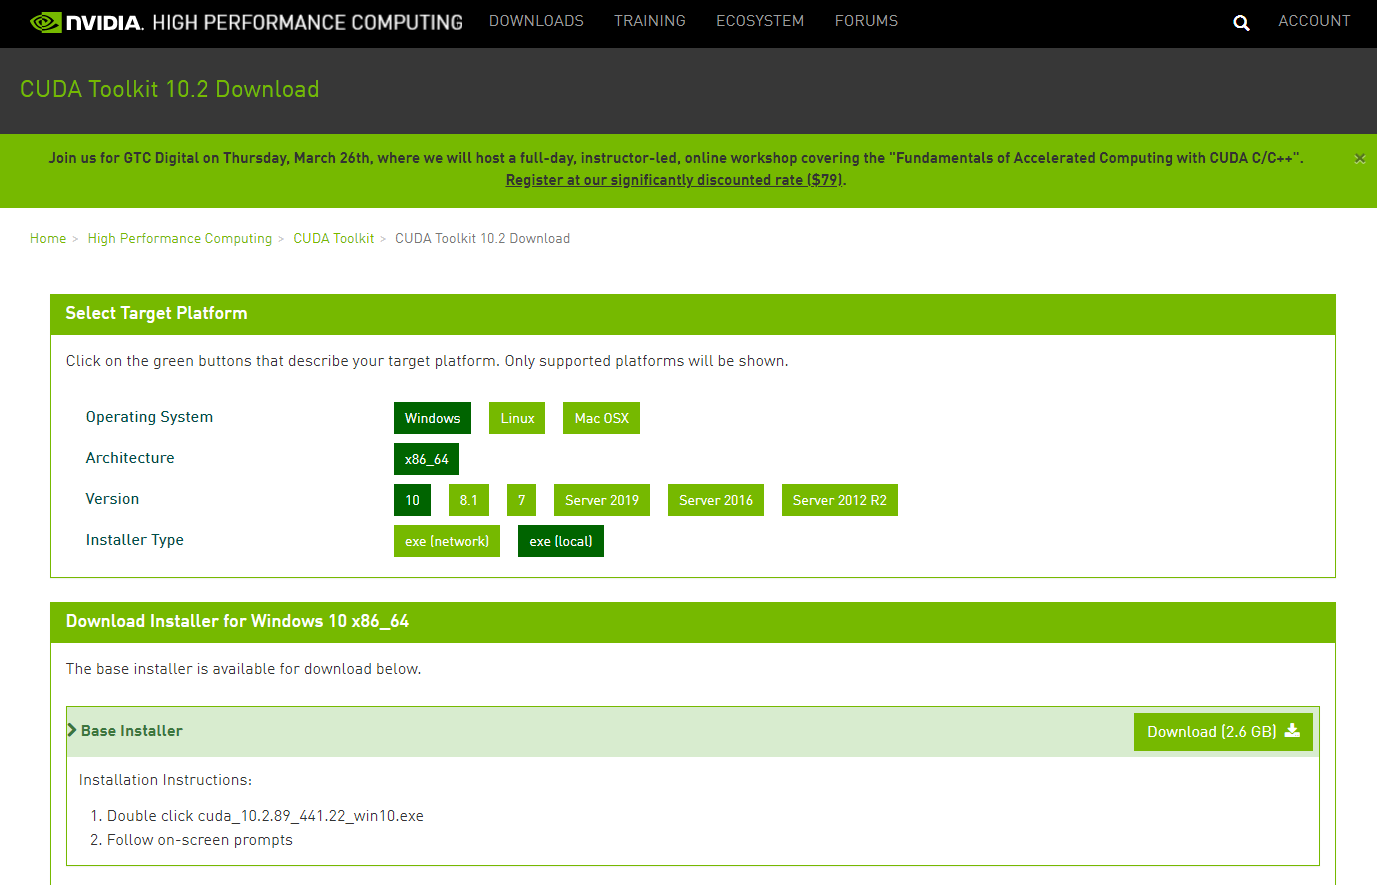Click the Select Target Platform heading

point(156,313)
